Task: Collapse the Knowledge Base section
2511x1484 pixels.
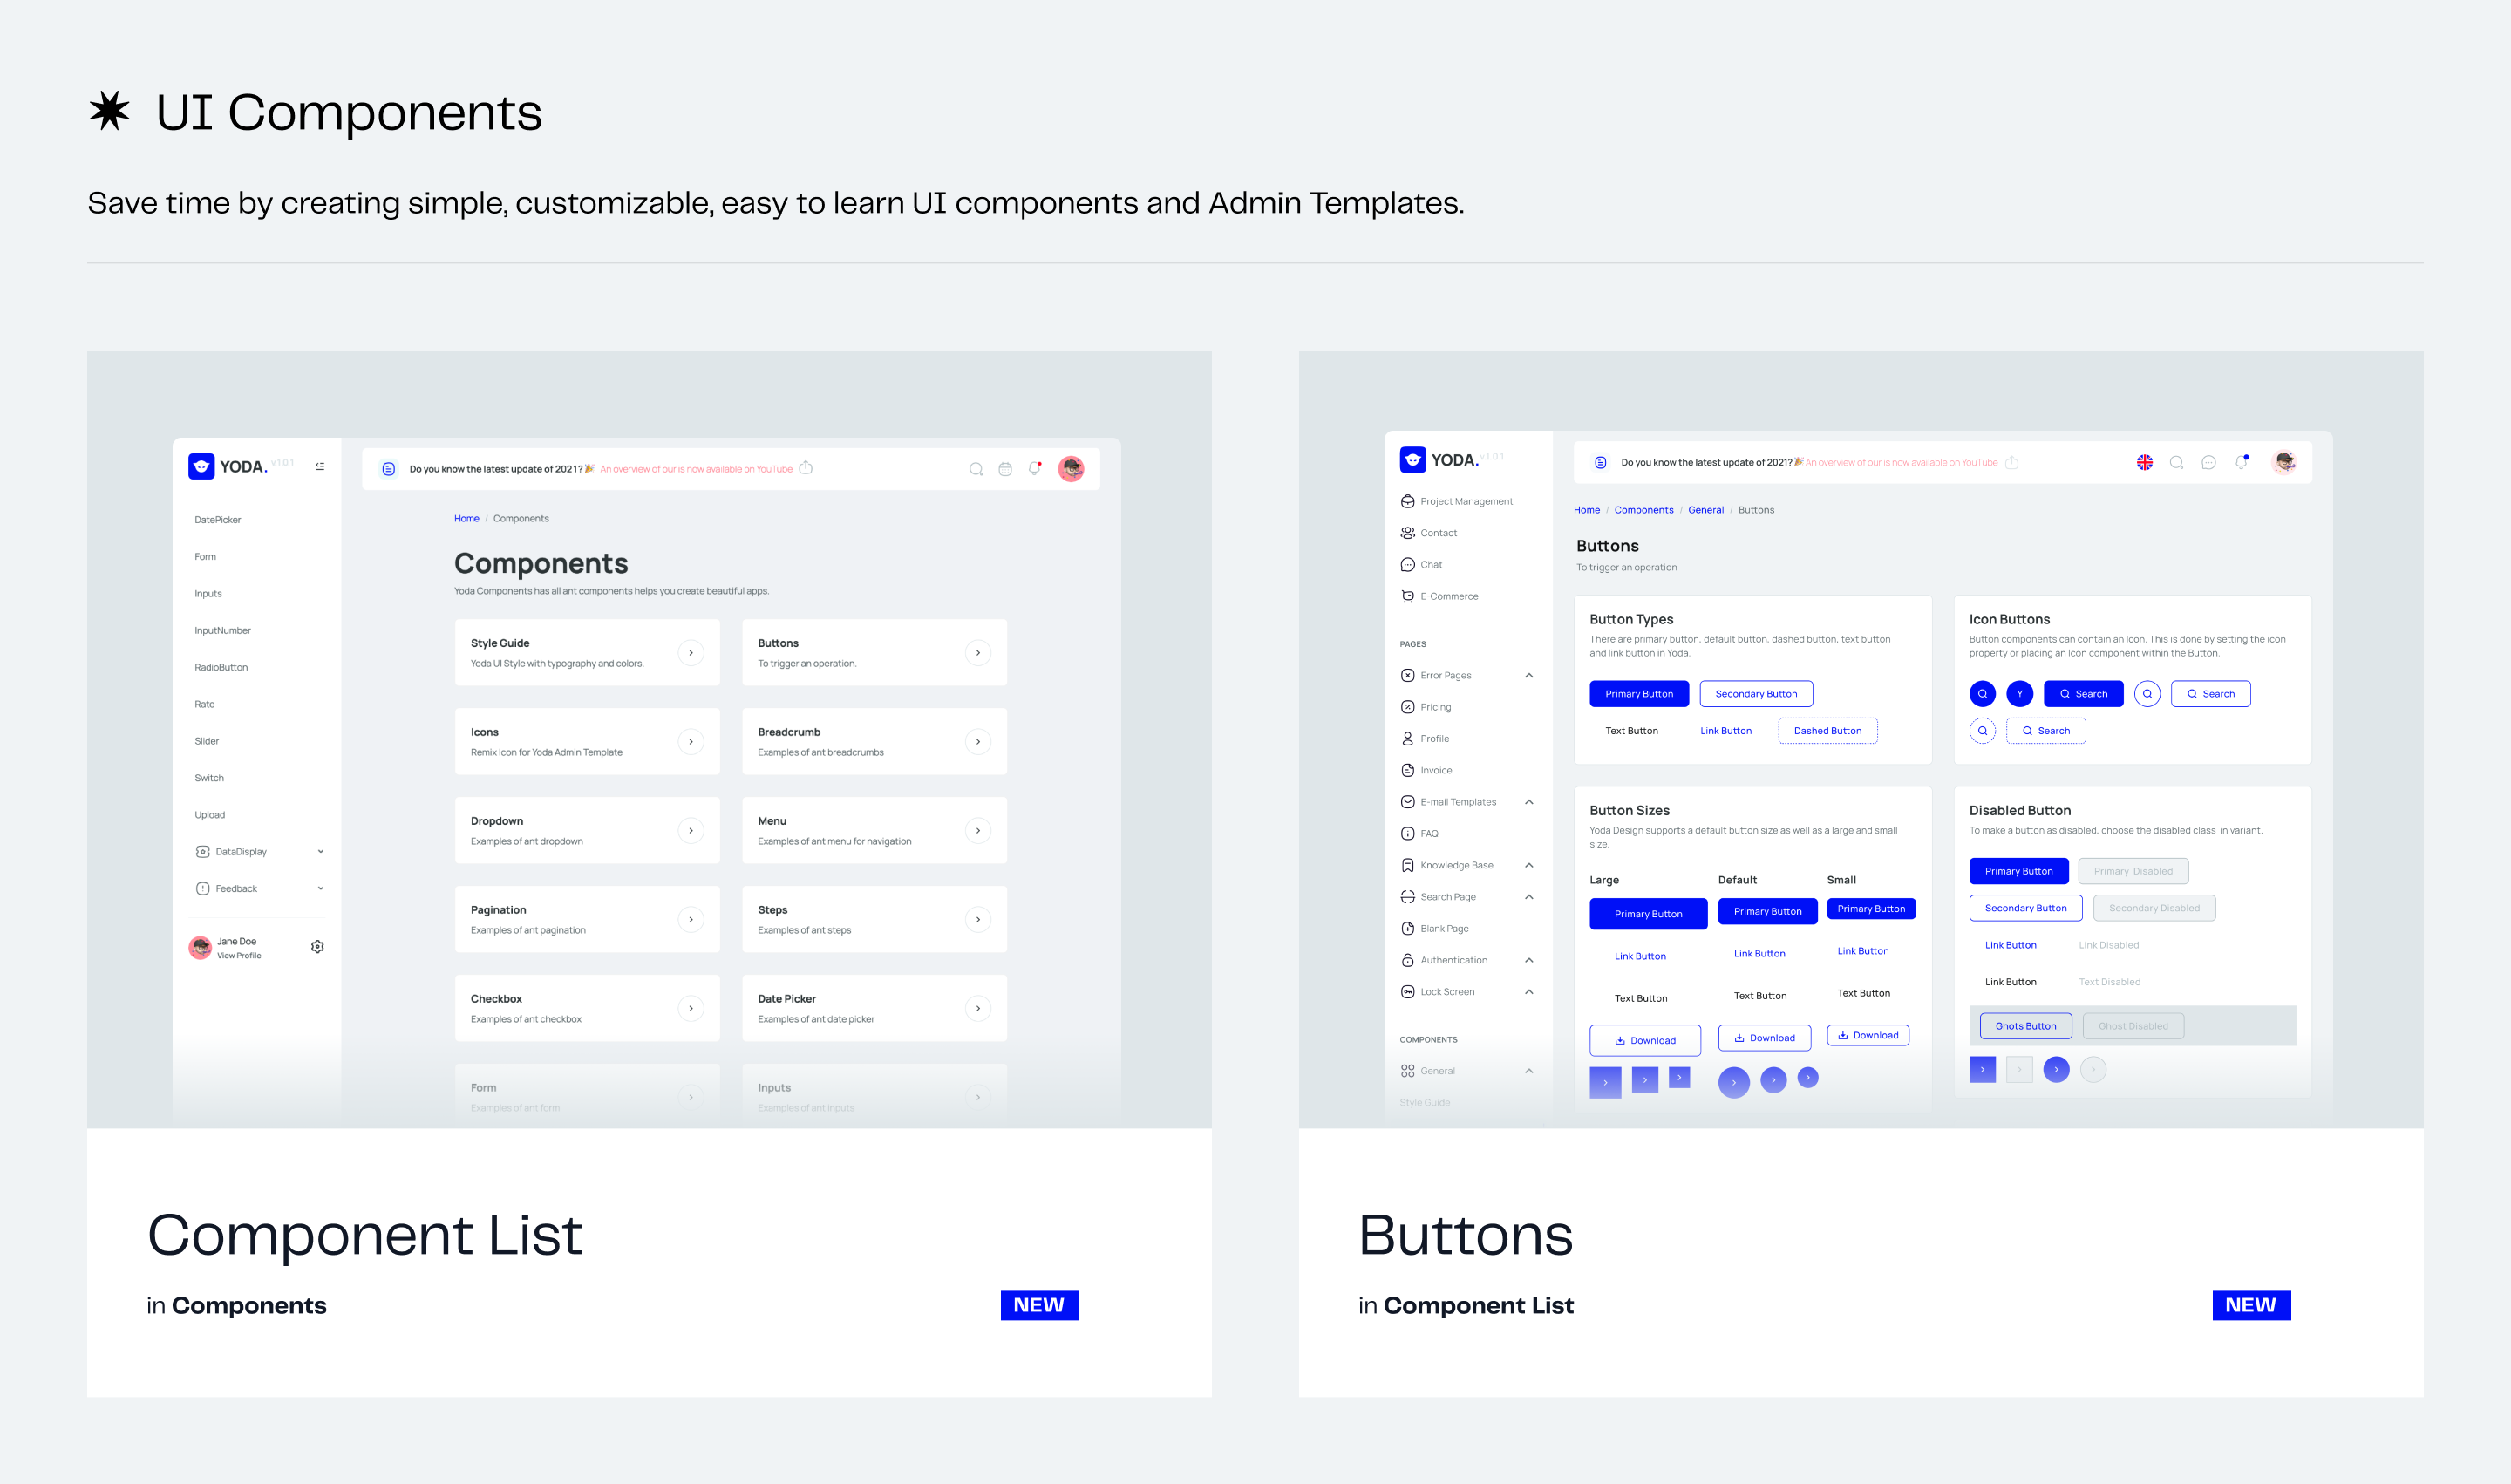Action: pyautogui.click(x=1528, y=866)
